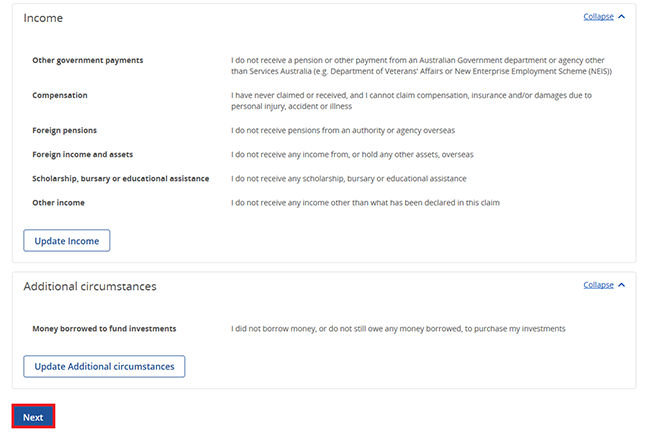The image size is (650, 436).
Task: Click the Collapse link in Additional circumstances panel
Action: click(x=598, y=285)
